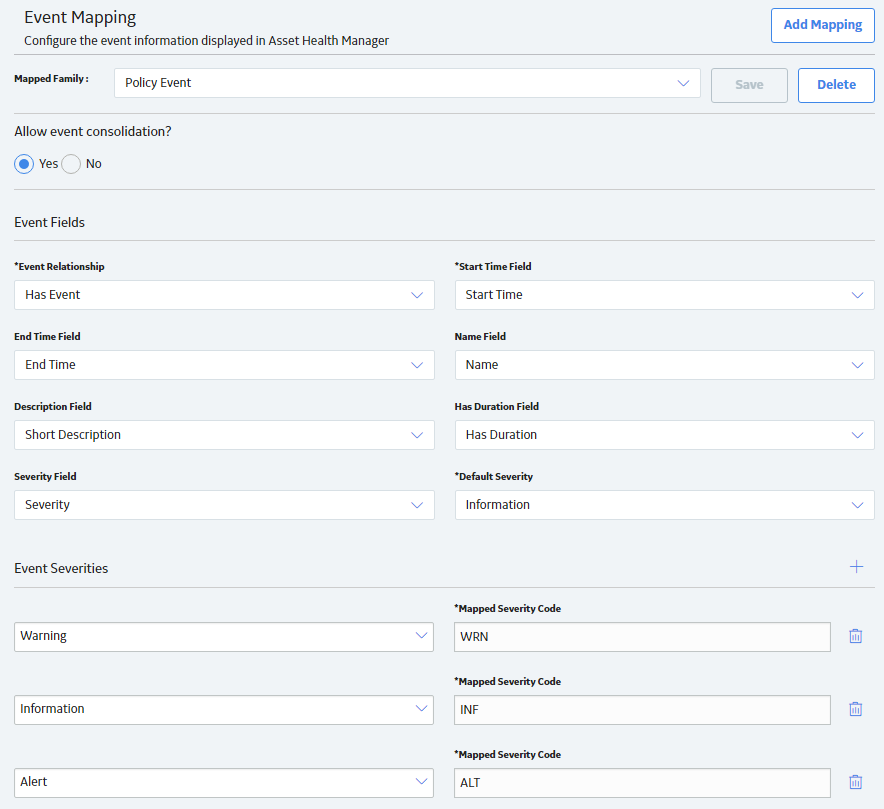Delete the Warning severity row via trash icon
Screen dimensions: 884x809
coord(855,636)
